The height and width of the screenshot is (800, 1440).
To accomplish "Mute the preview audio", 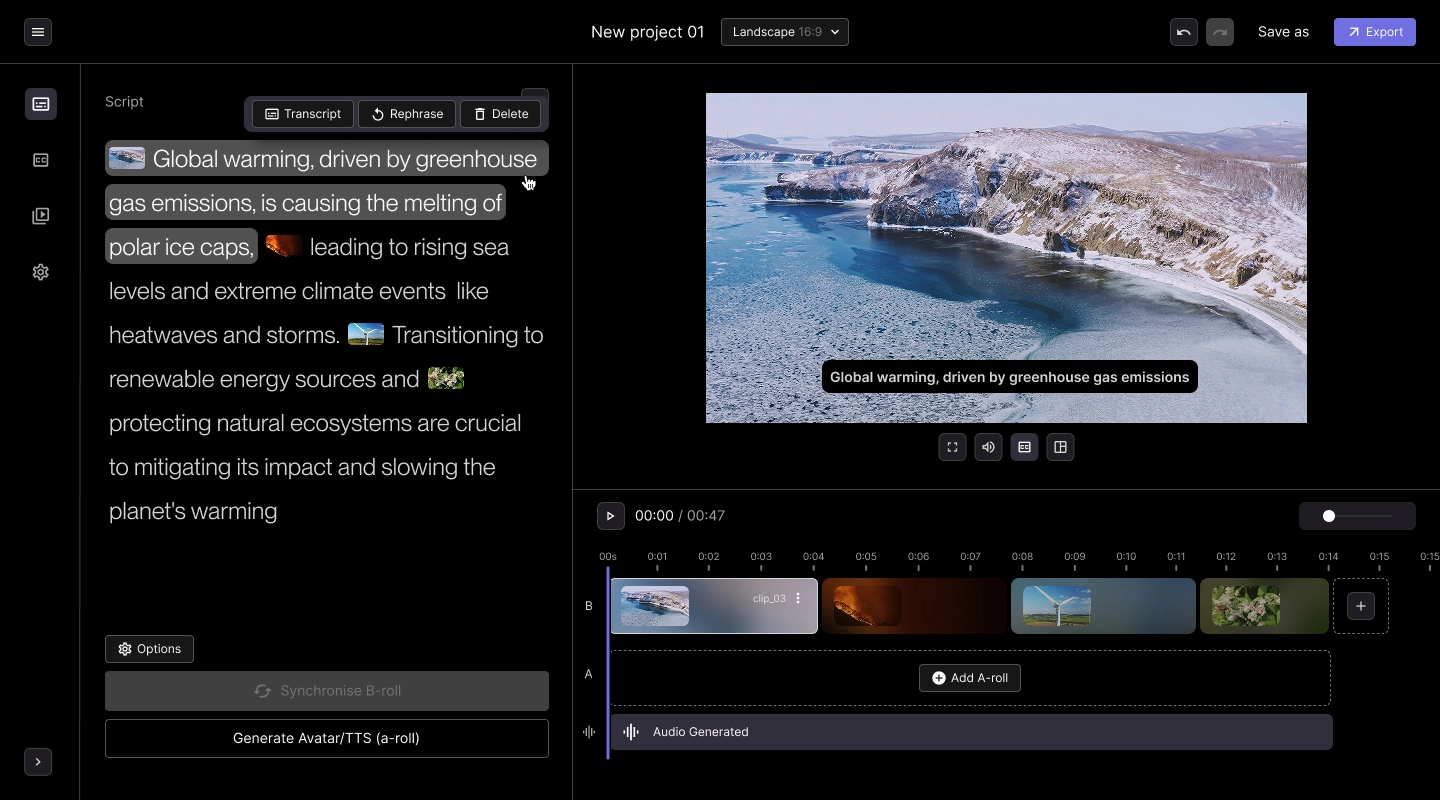I will [988, 447].
